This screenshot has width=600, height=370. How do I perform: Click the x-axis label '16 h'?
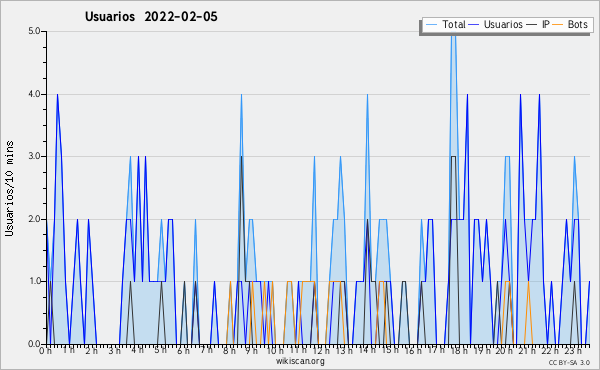point(413,351)
